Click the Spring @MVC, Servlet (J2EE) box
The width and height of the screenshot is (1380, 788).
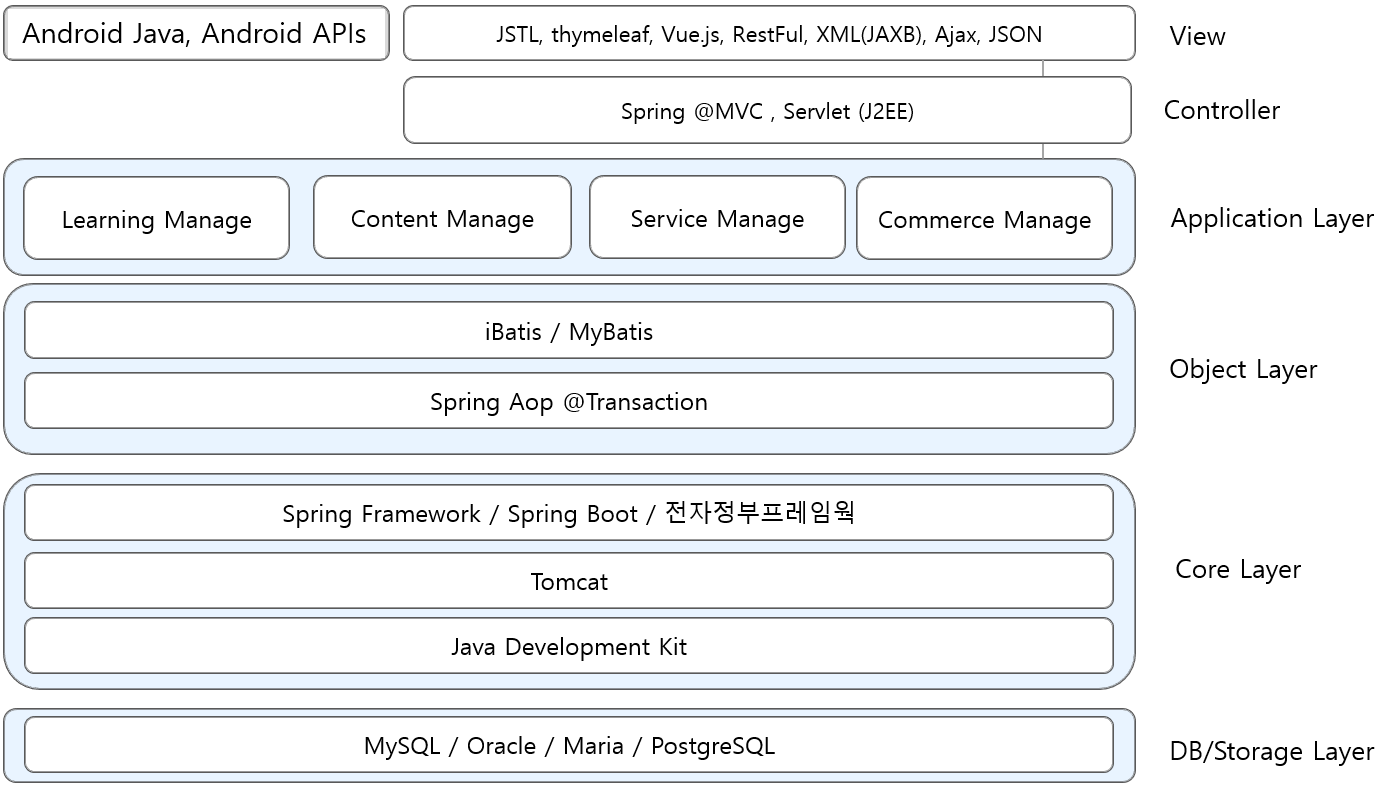767,111
